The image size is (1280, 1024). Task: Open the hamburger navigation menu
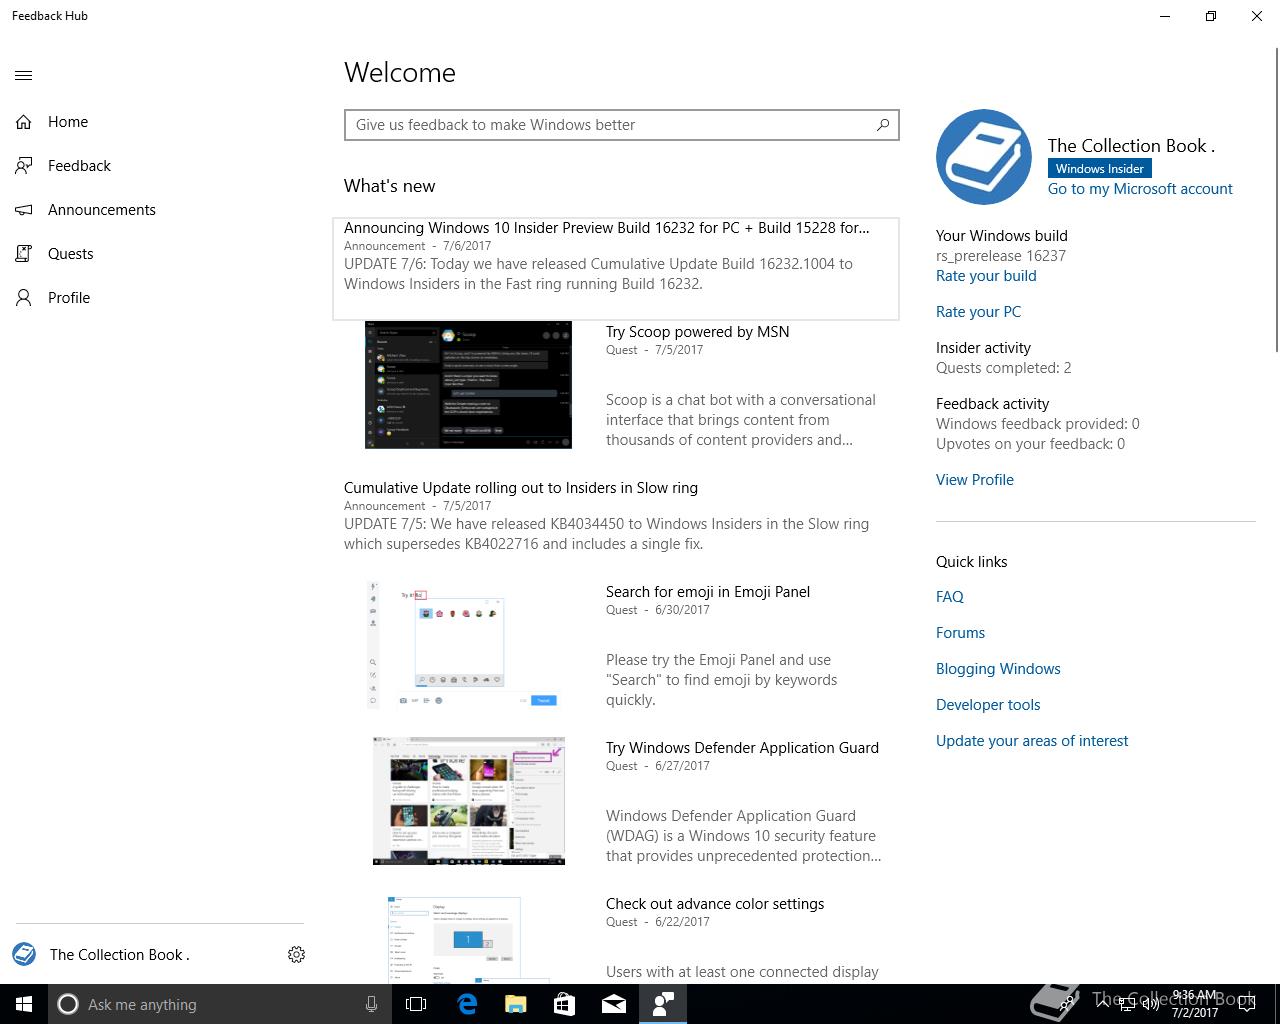(x=24, y=75)
